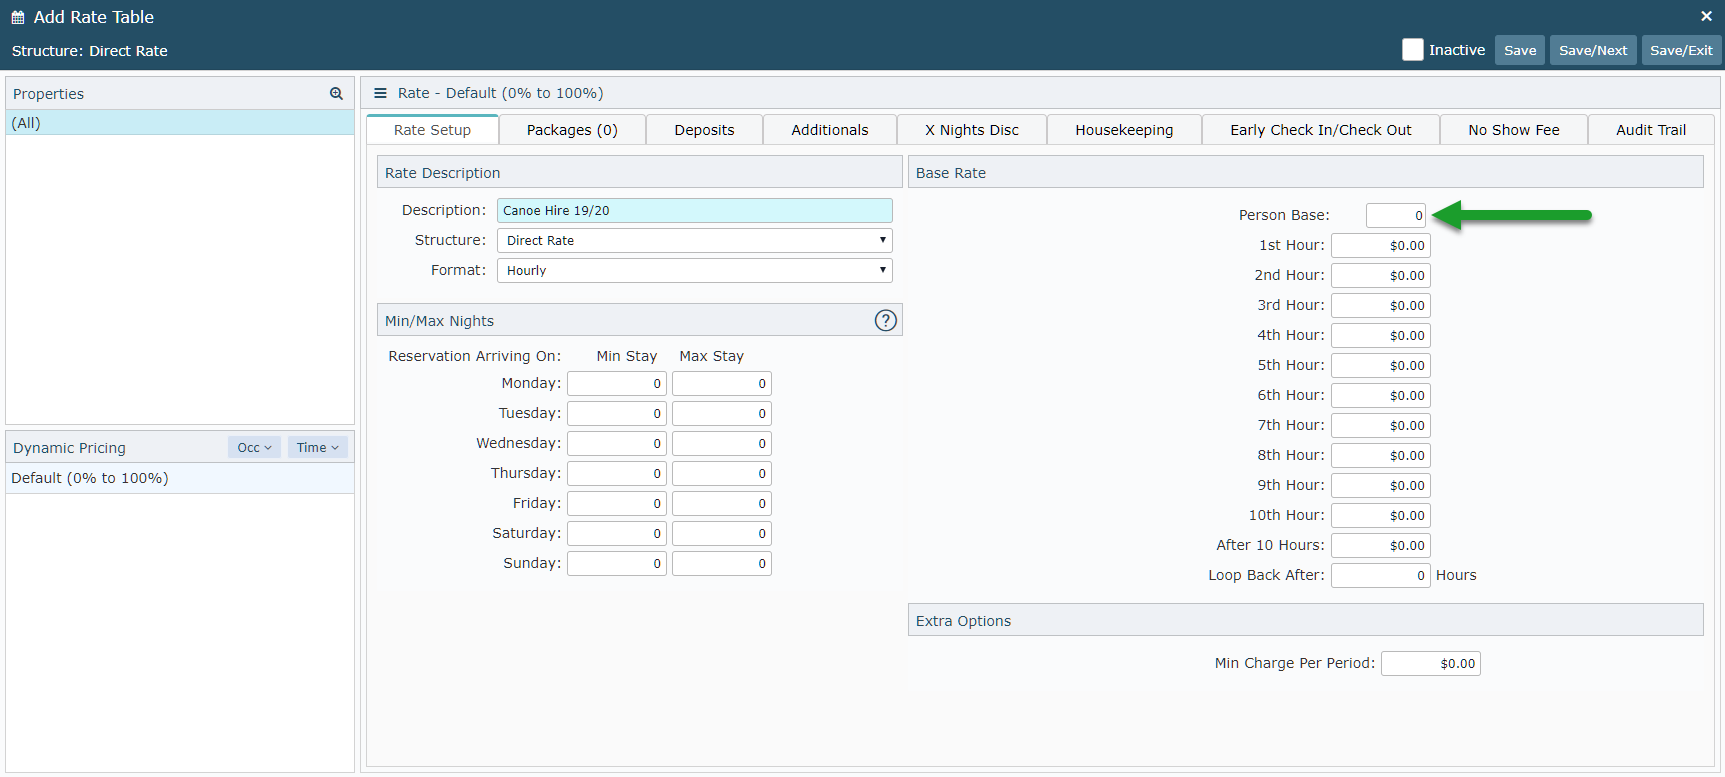Viewport: 1725px width, 777px height.
Task: Select Default (0% to 100%) pricing row
Action: 180,478
